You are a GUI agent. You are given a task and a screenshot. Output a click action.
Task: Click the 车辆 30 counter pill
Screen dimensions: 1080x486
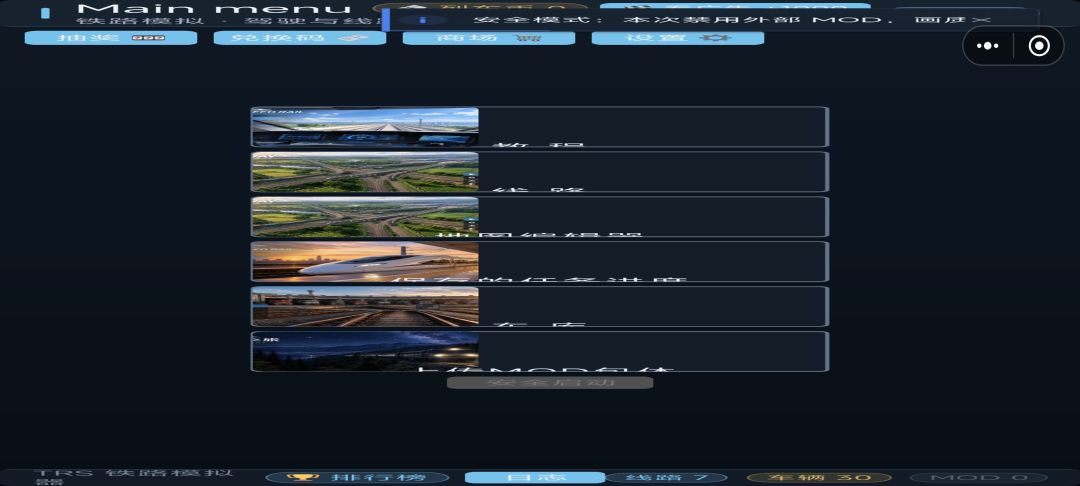[x=819, y=478]
